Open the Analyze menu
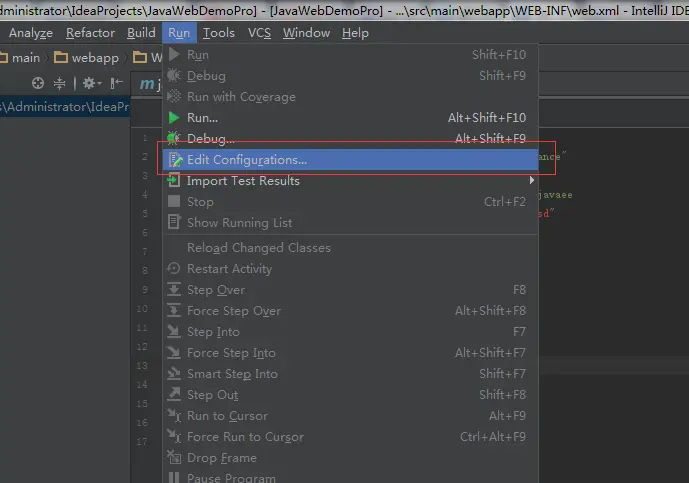 [x=31, y=33]
